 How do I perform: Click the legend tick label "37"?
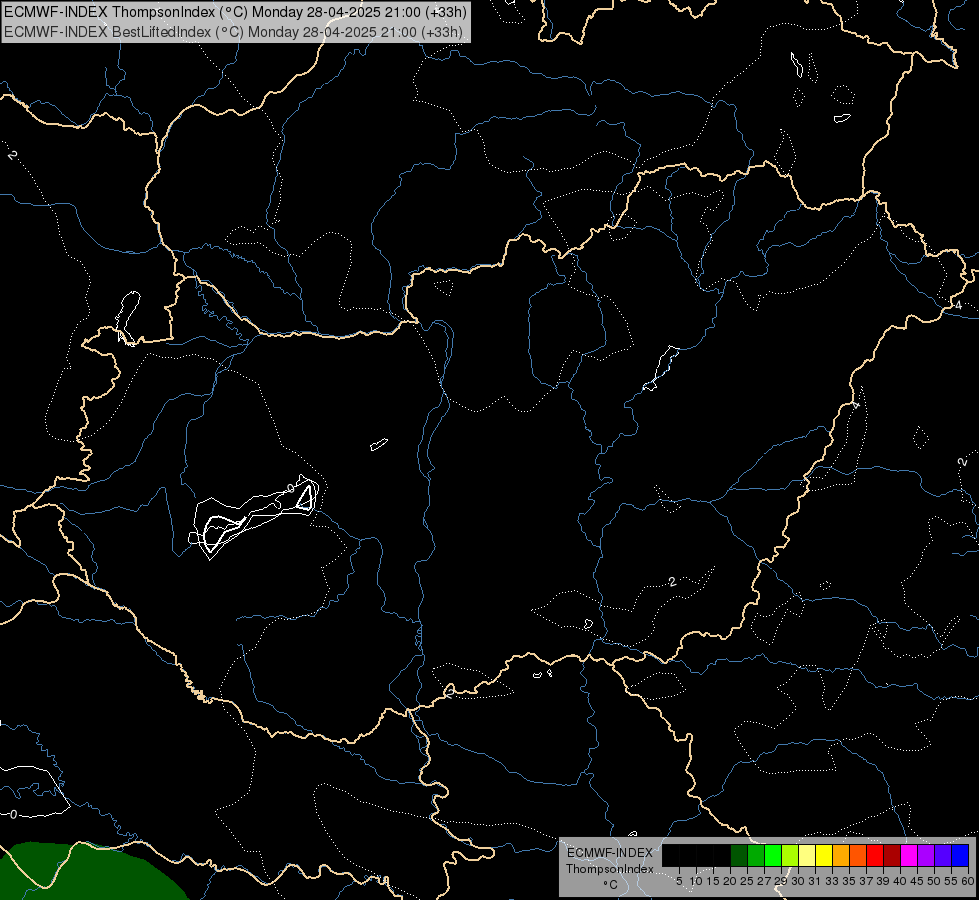[866, 881]
